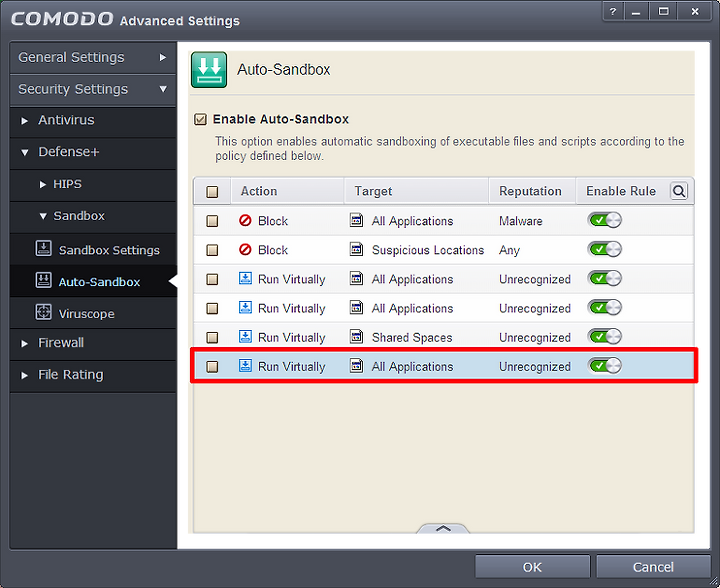
Task: Click the Block icon in Suspicious Locations row
Action: click(245, 250)
